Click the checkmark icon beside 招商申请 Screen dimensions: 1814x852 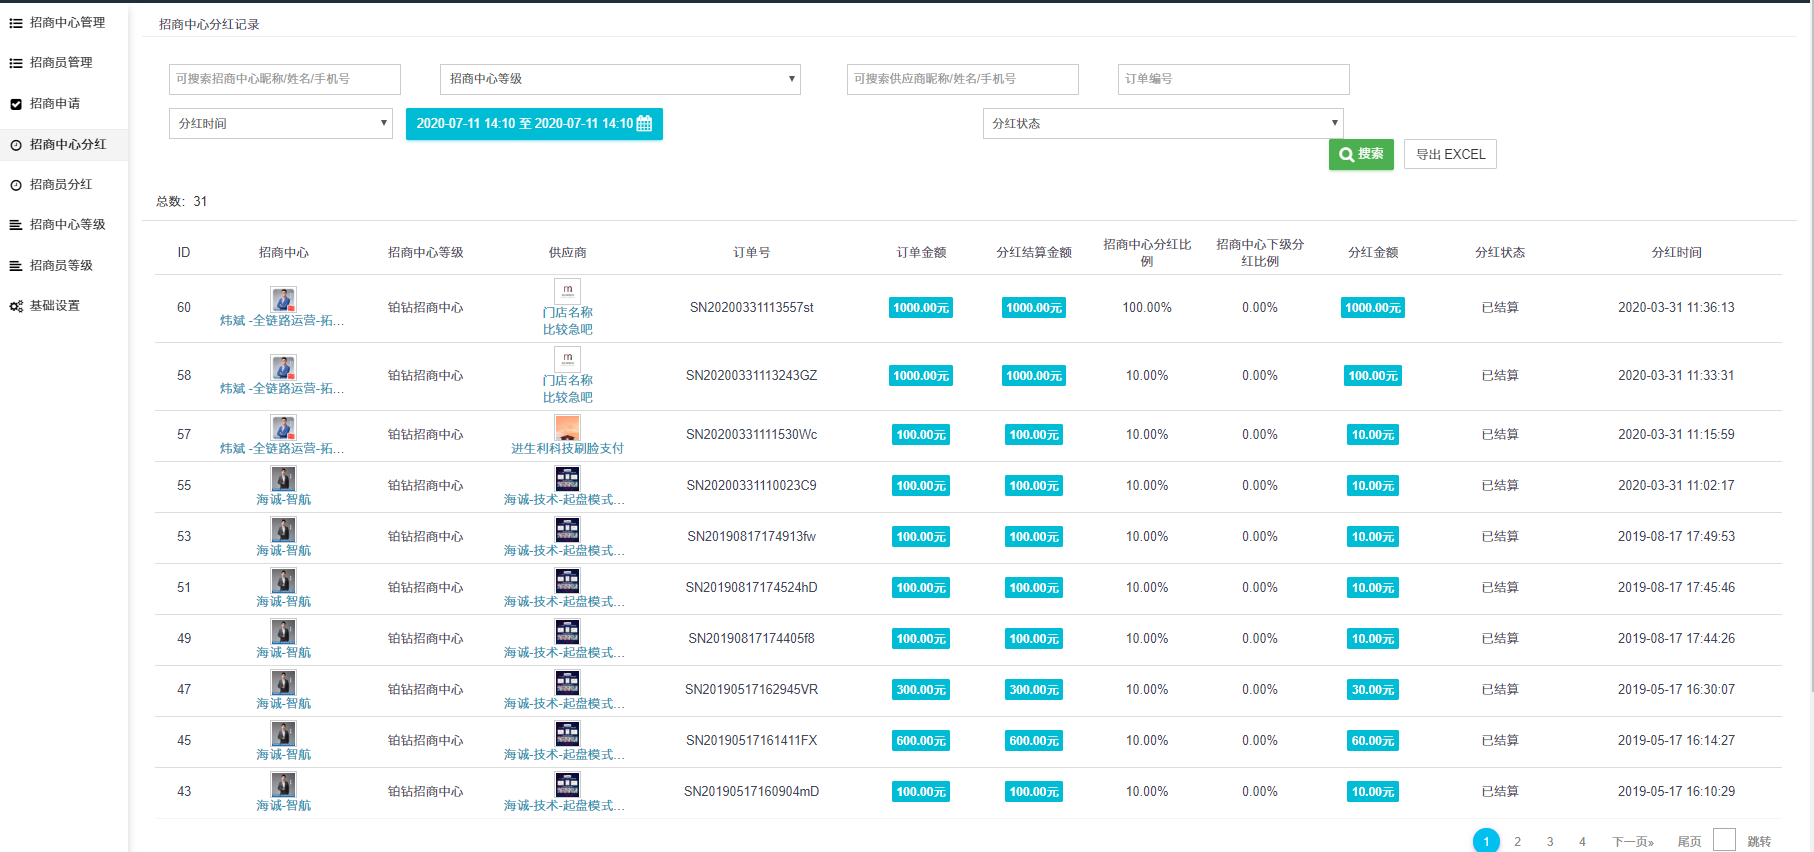tap(16, 104)
